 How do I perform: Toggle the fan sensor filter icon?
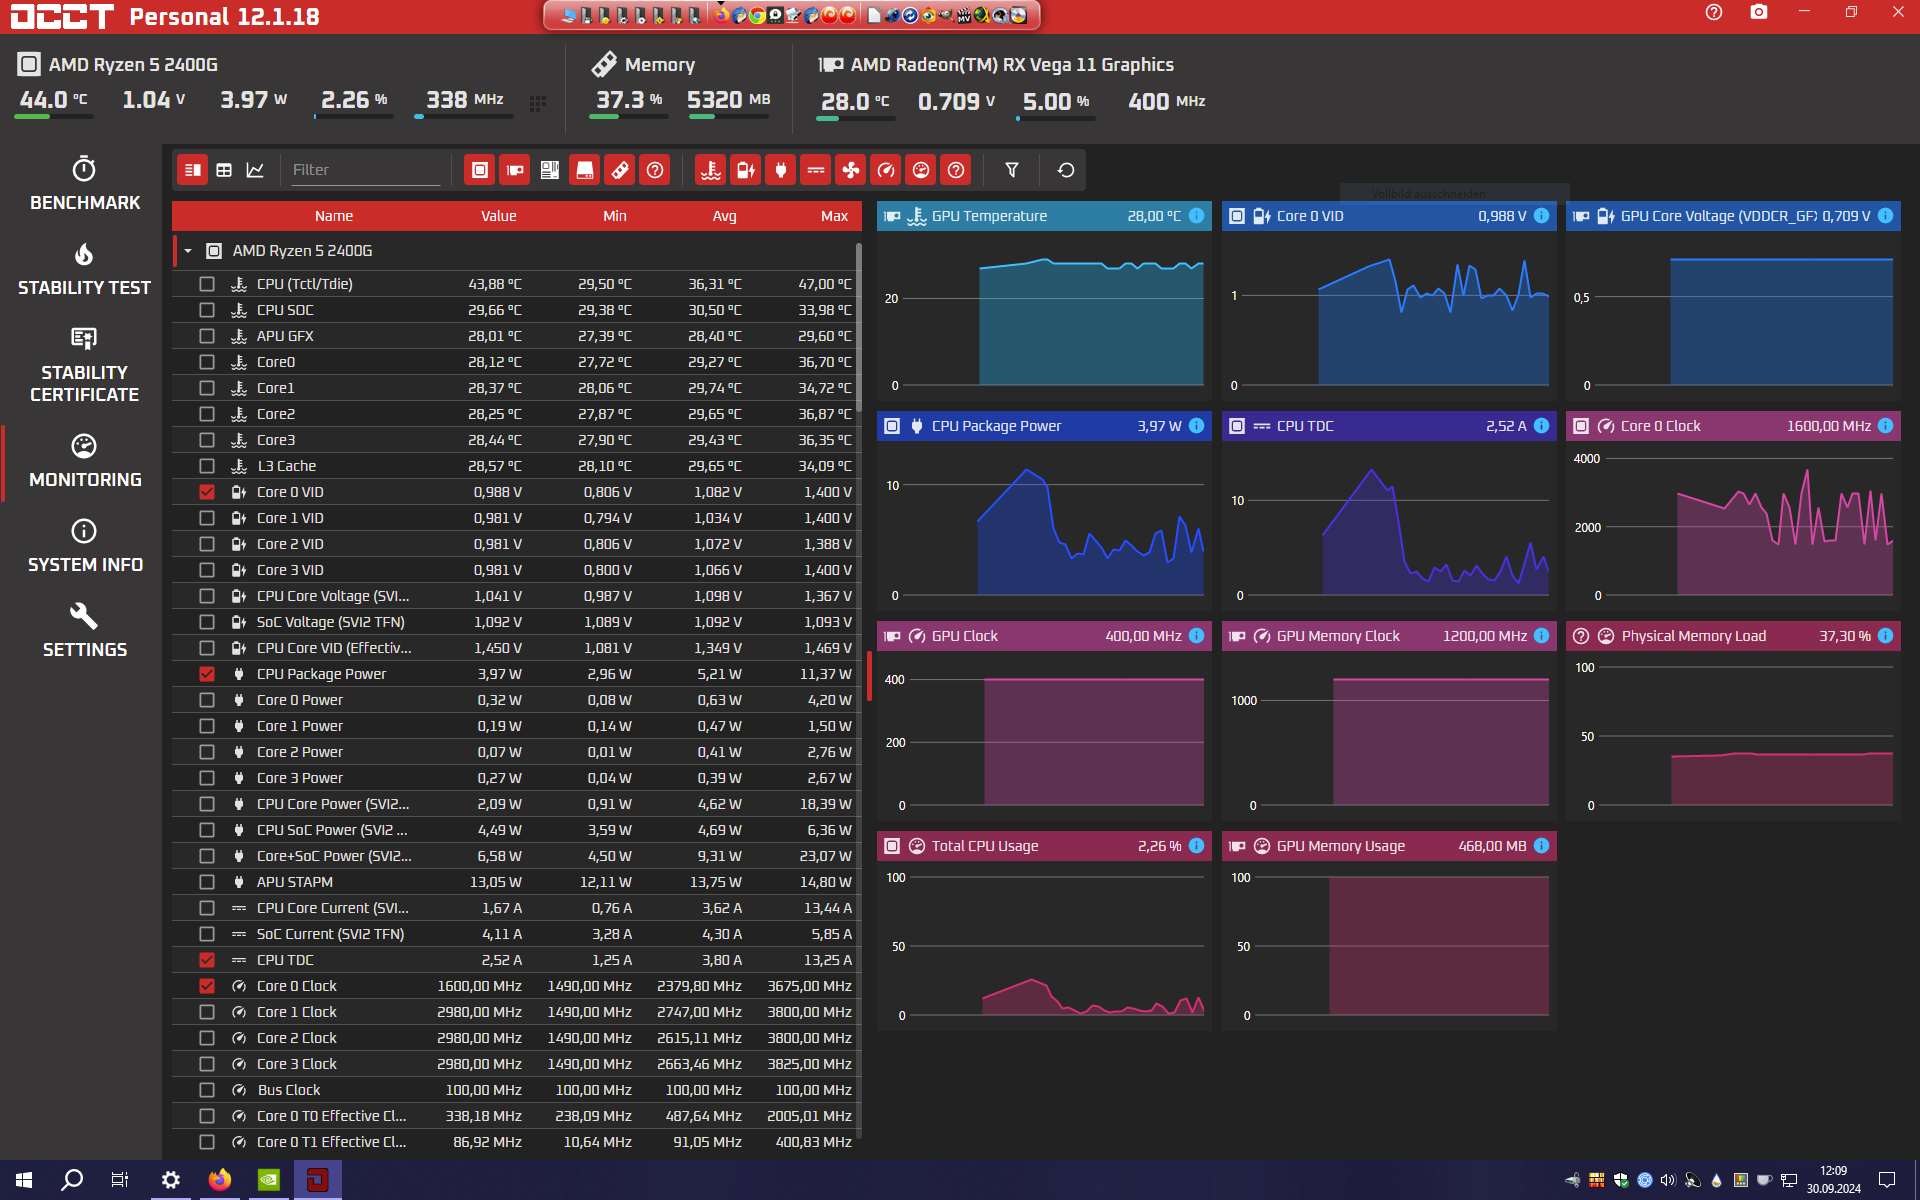pyautogui.click(x=851, y=170)
